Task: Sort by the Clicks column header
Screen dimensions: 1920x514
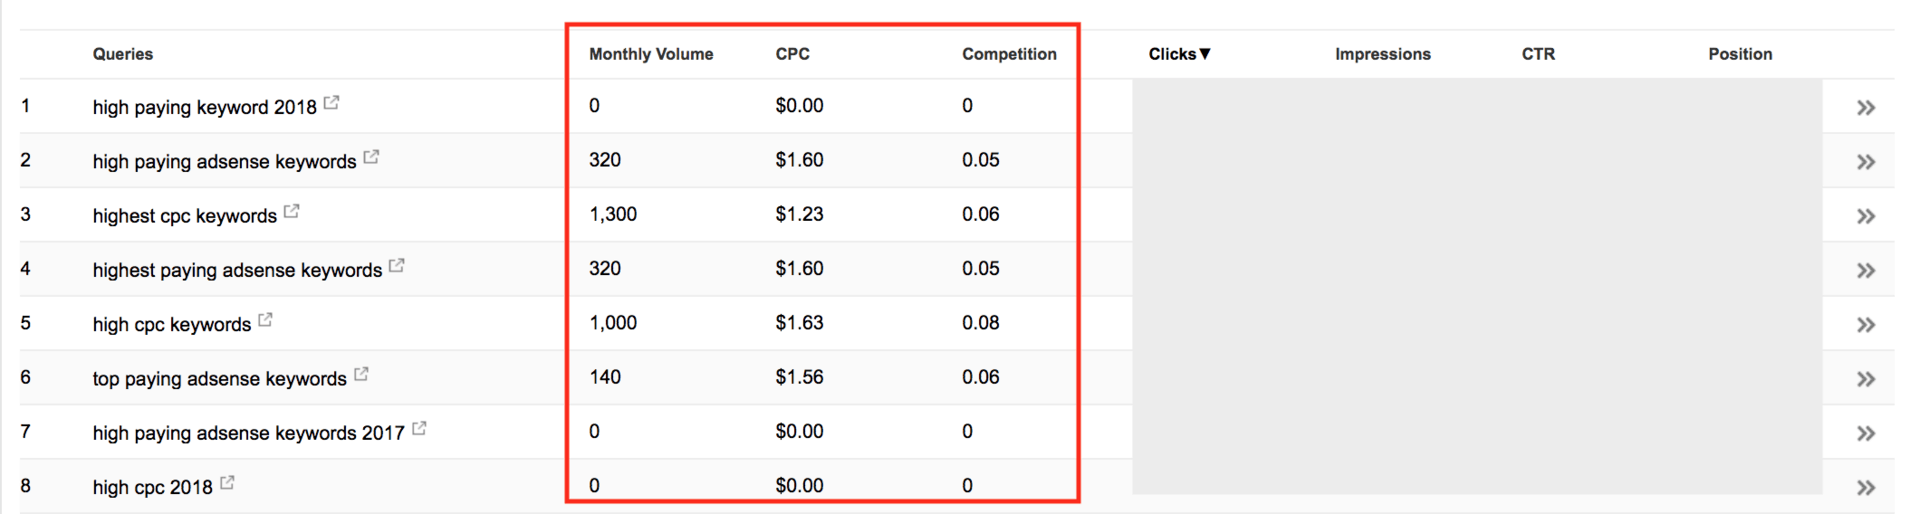Action: pos(1179,54)
